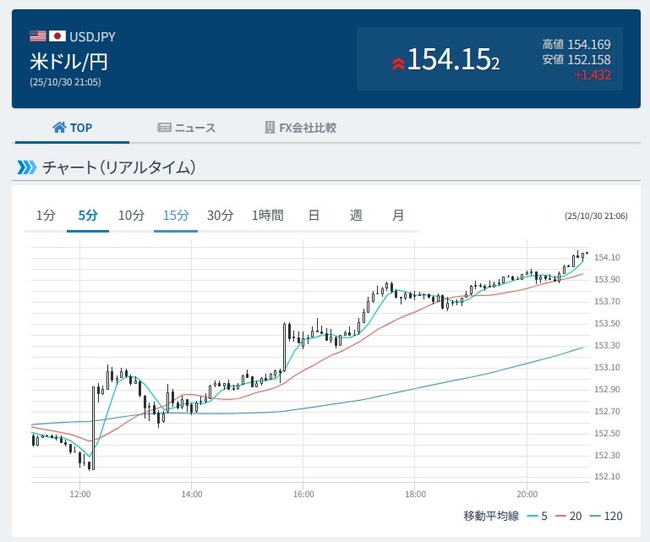Click the US flag icon
Image resolution: width=650 pixels, height=542 pixels.
pos(38,36)
